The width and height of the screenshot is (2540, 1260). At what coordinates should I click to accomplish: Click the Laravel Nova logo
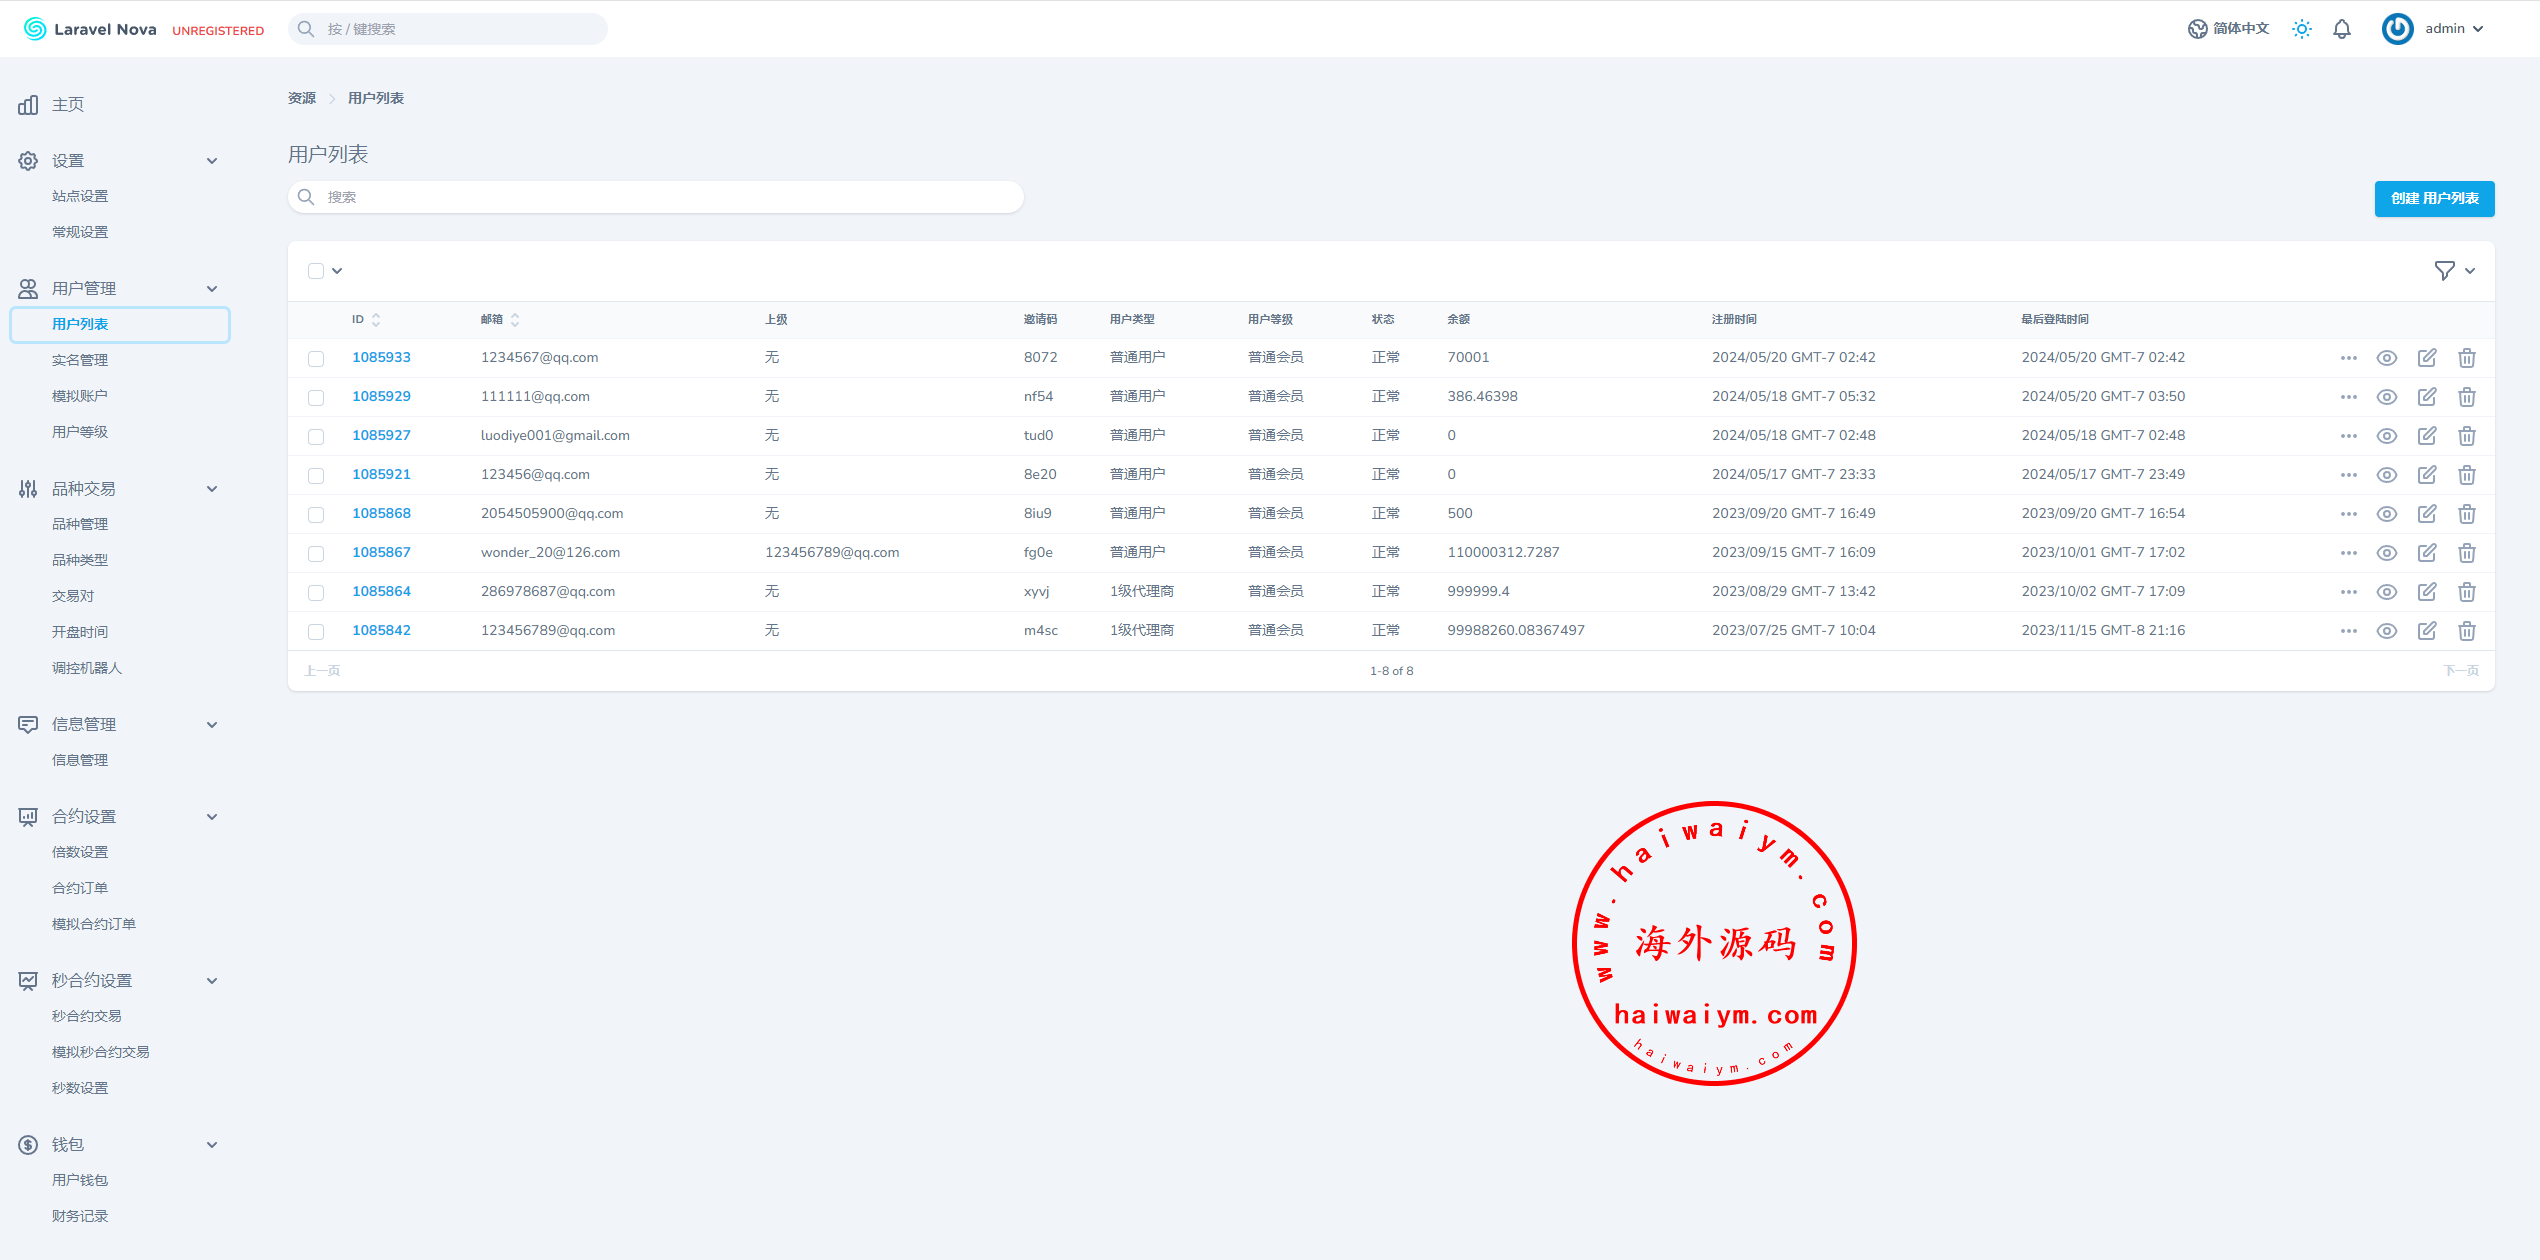point(90,29)
